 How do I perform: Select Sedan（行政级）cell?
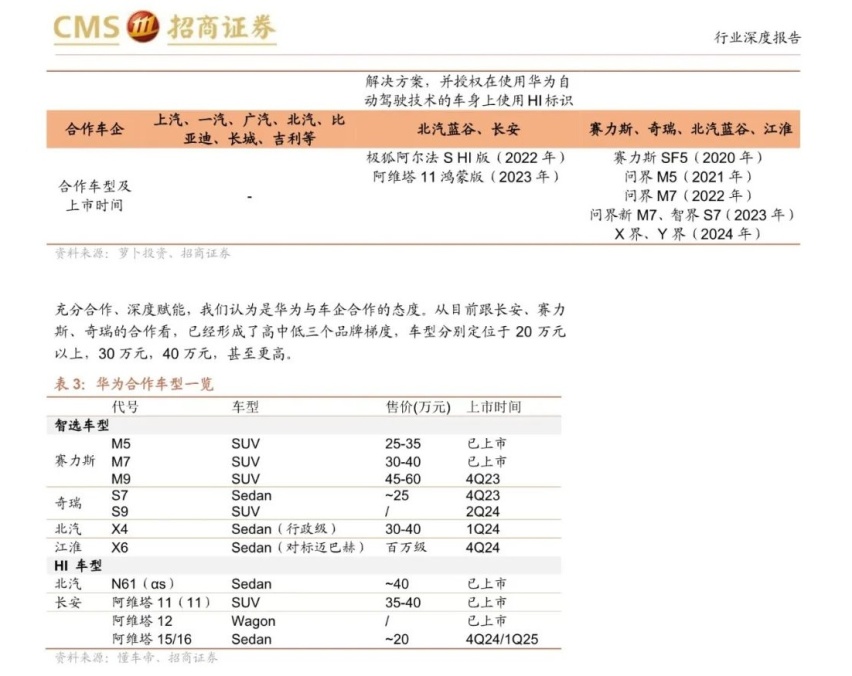point(284,529)
